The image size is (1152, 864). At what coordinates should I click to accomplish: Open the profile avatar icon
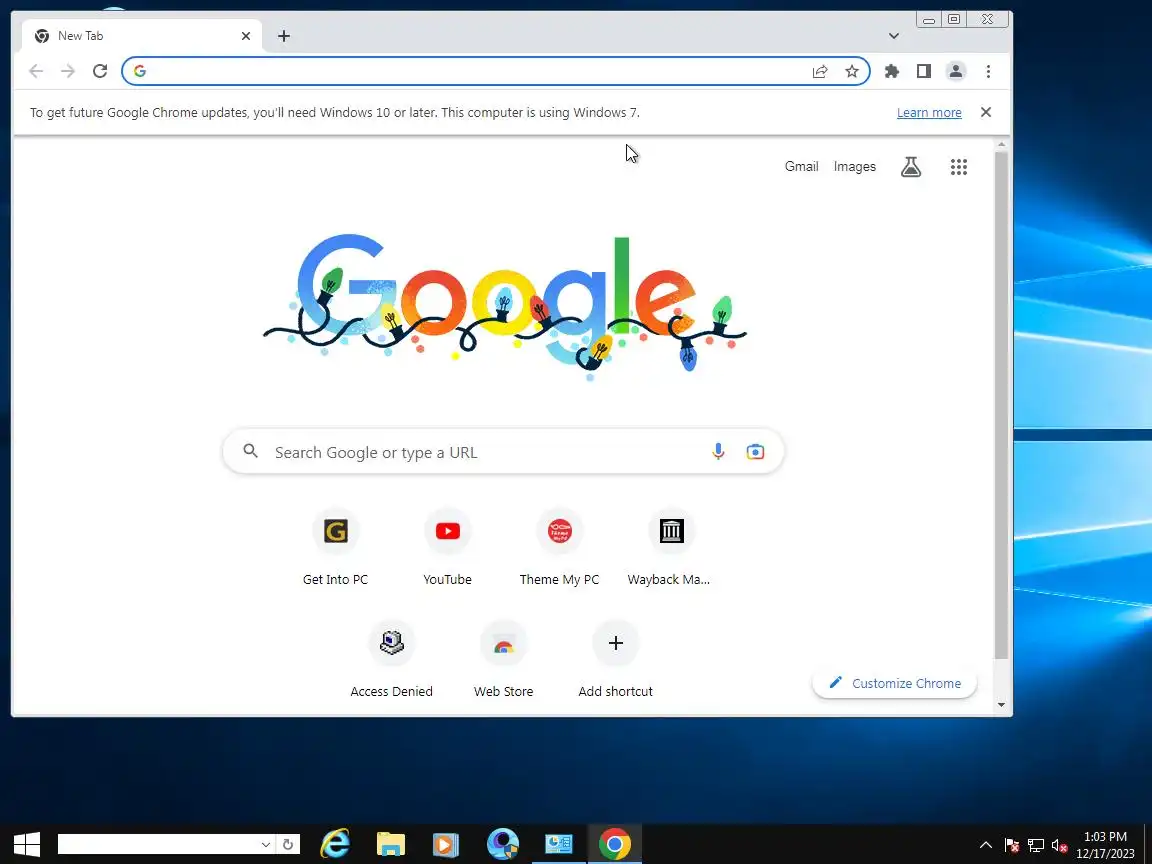[x=956, y=71]
